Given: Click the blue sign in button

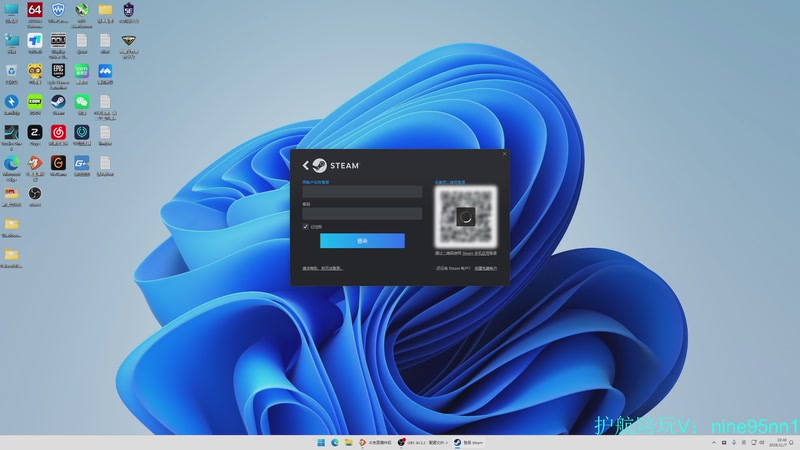Looking at the screenshot, I should tap(362, 241).
